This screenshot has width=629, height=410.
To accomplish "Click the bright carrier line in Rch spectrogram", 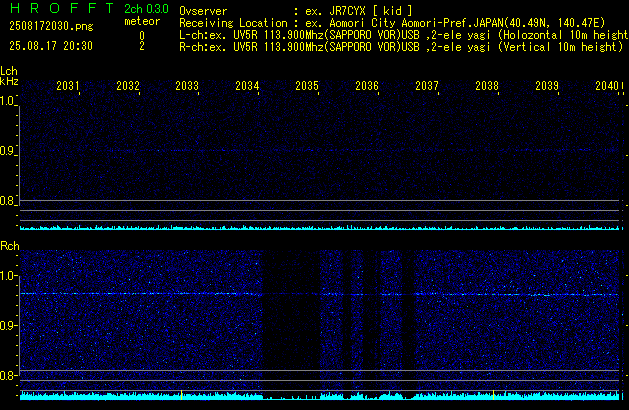I will pos(320,294).
